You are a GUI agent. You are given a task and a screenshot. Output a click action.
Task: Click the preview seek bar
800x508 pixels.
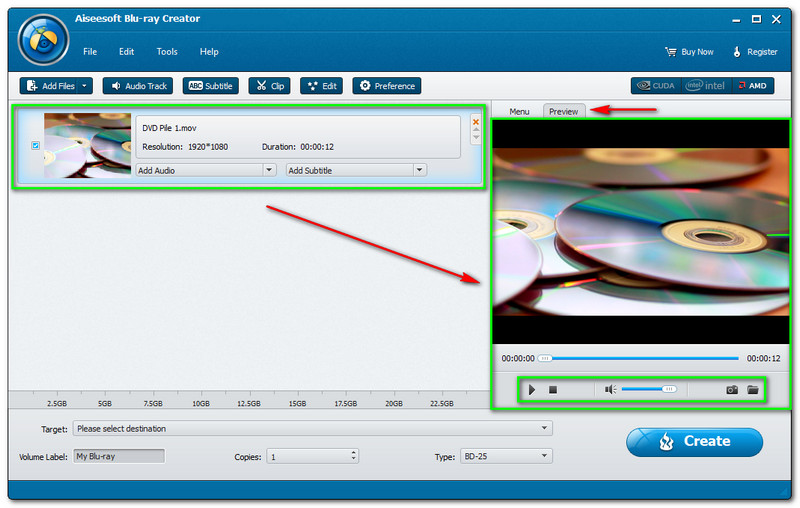[x=639, y=358]
